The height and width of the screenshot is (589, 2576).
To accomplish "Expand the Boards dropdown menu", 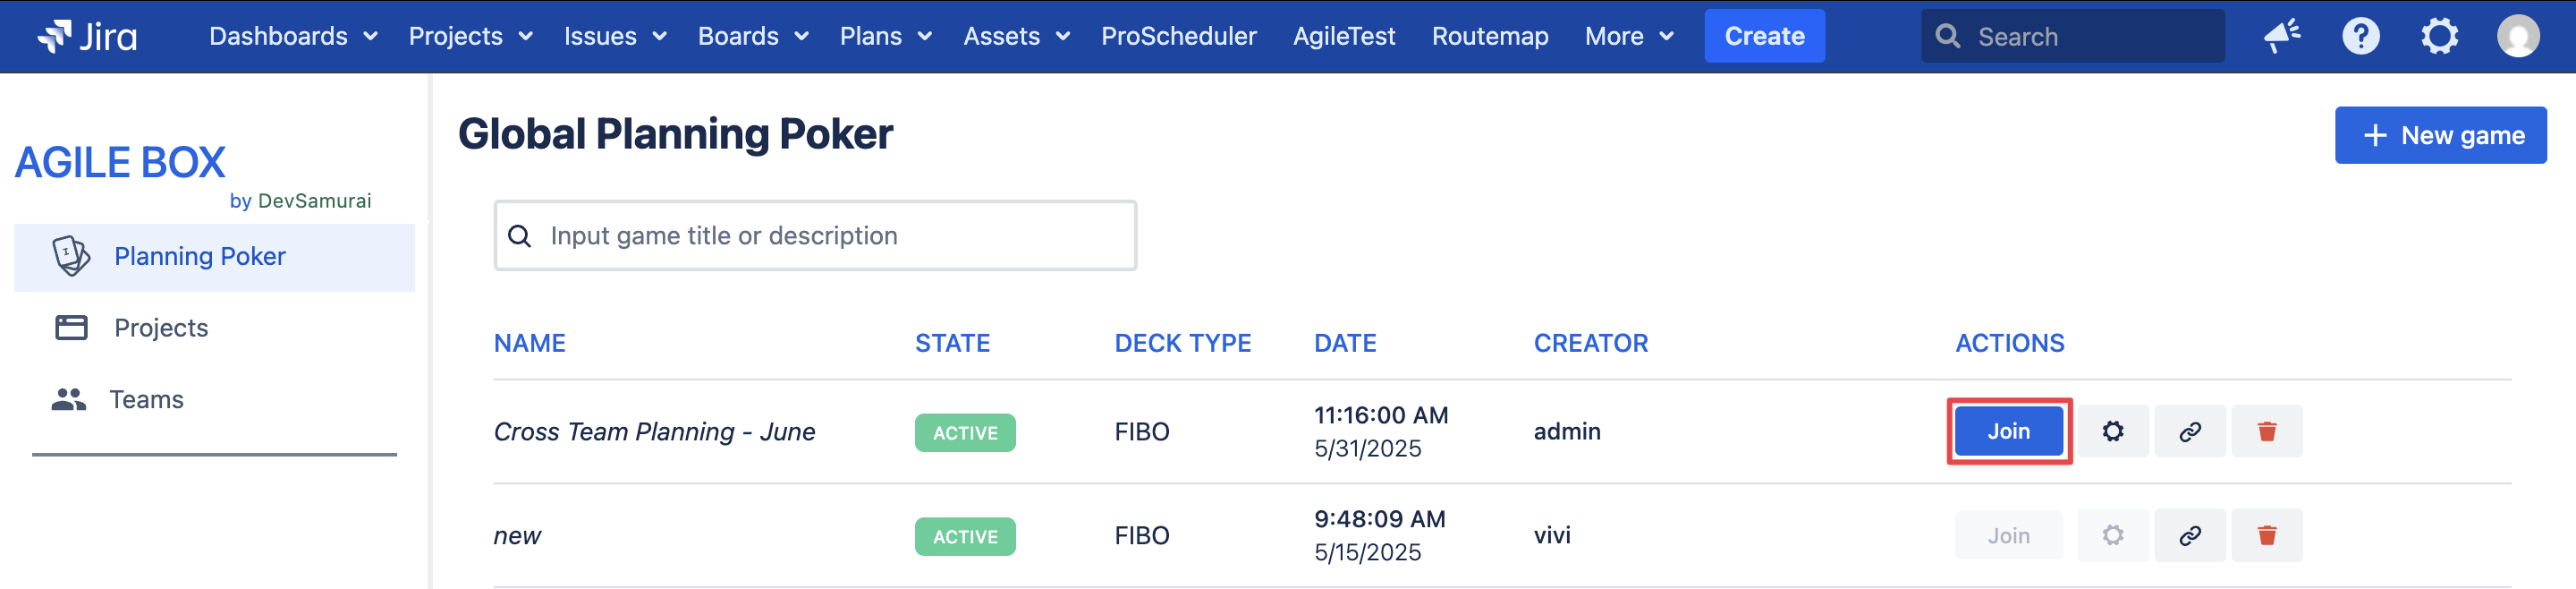I will [x=752, y=36].
